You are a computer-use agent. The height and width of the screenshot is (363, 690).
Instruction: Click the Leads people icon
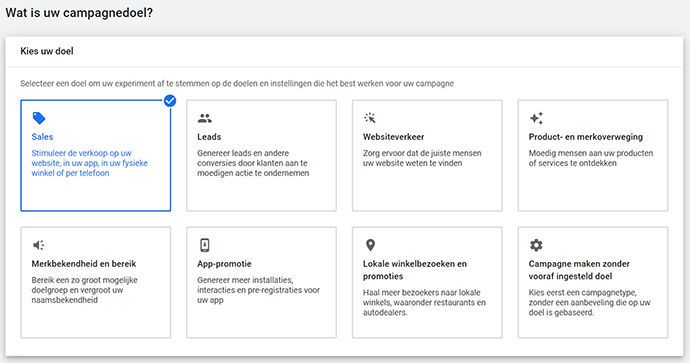tap(205, 118)
